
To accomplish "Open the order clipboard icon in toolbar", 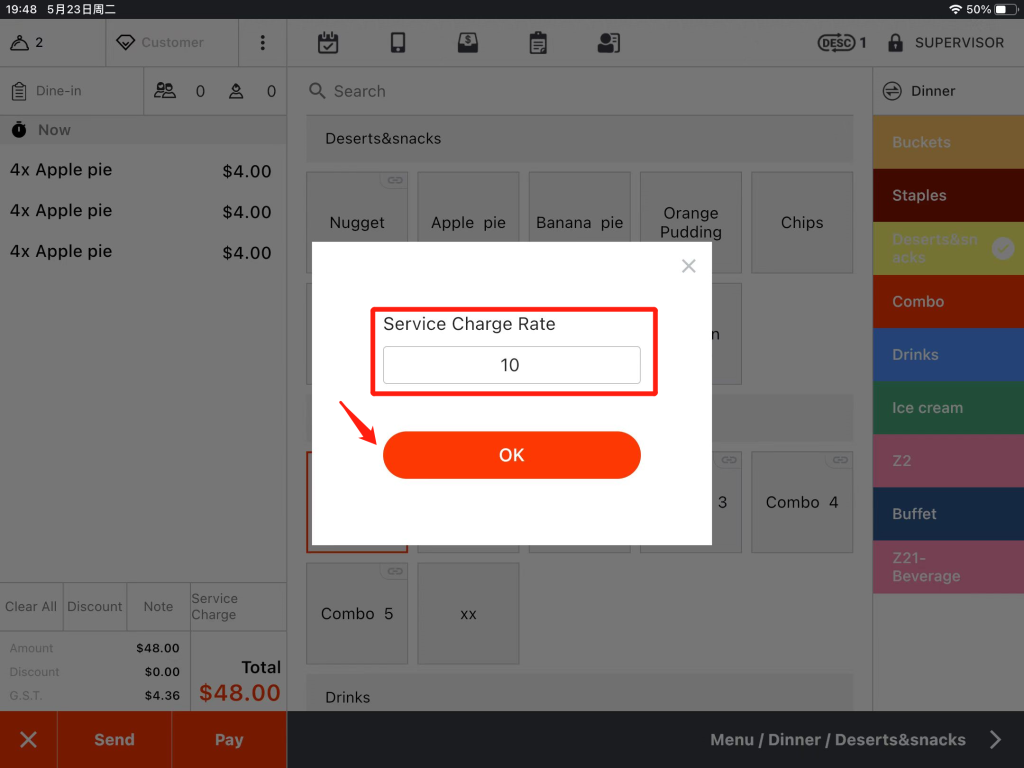I will [x=538, y=43].
